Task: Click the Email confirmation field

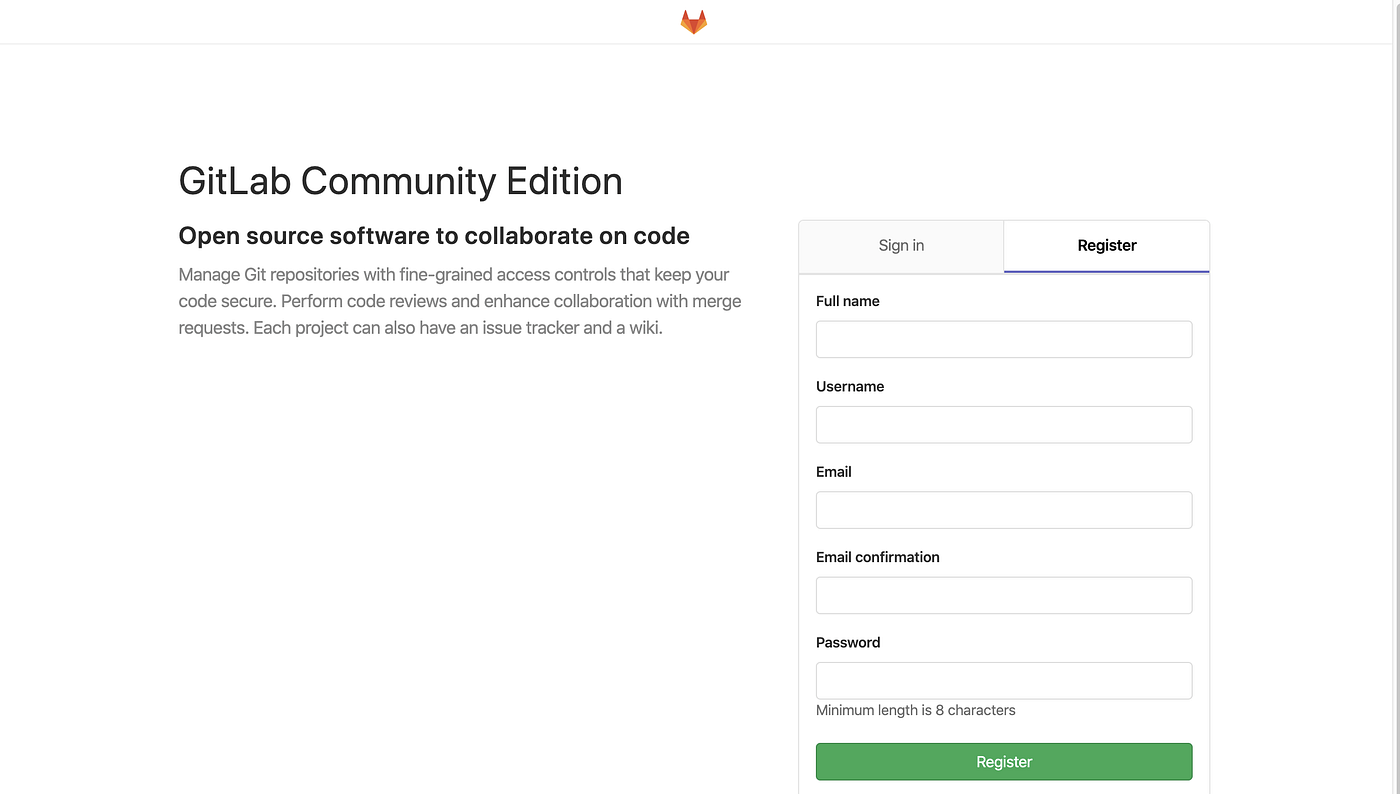Action: click(x=1004, y=595)
